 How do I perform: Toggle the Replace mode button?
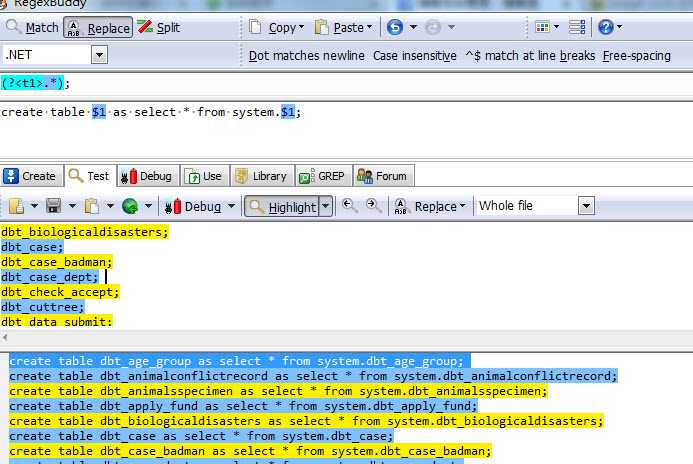(98, 27)
